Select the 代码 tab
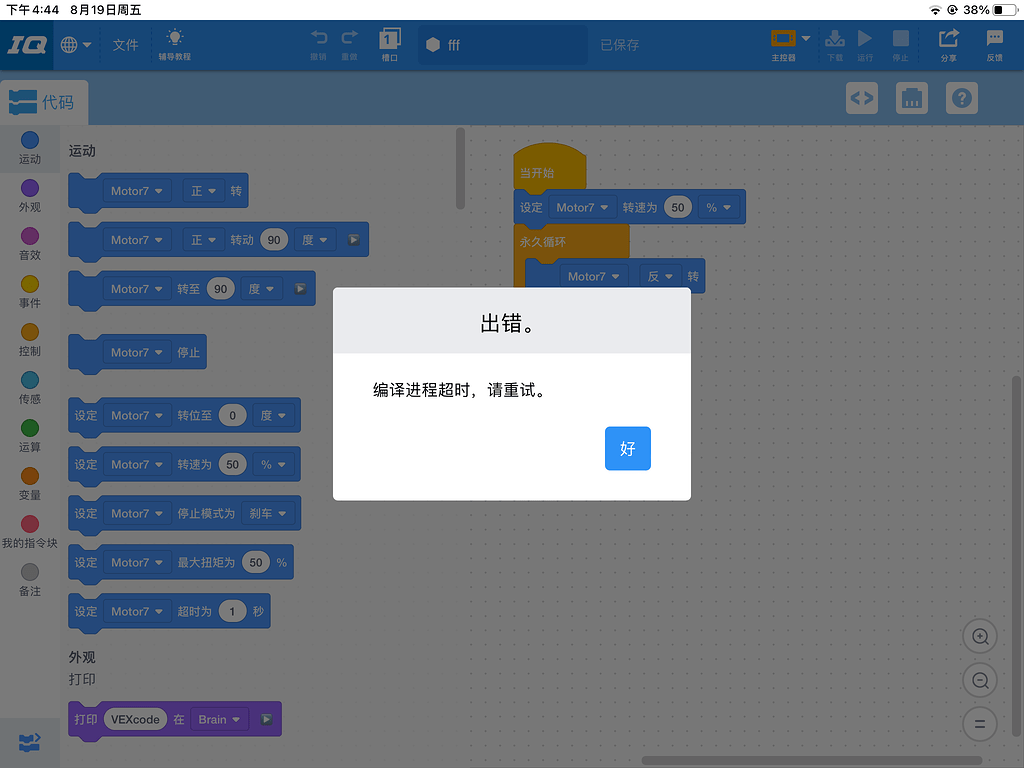This screenshot has height=768, width=1024. click(x=44, y=102)
